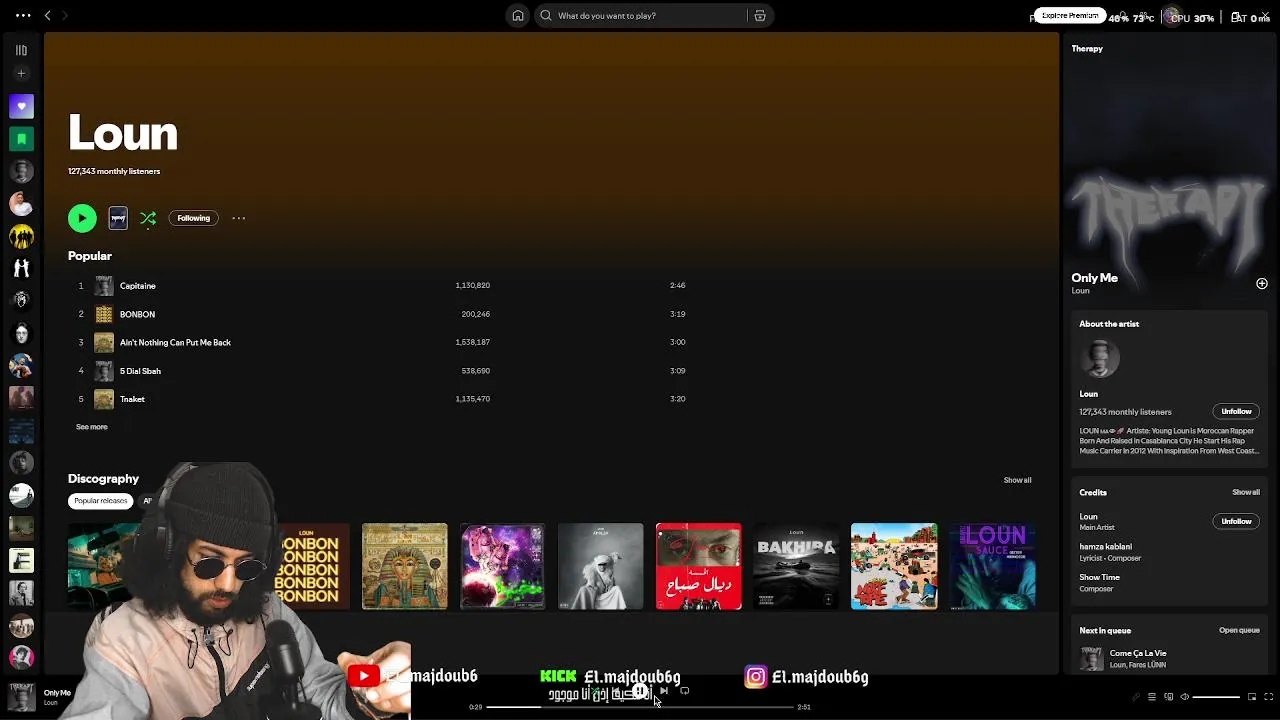Adjust the volume slider
Image resolution: width=1280 pixels, height=720 pixels.
pos(1216,697)
